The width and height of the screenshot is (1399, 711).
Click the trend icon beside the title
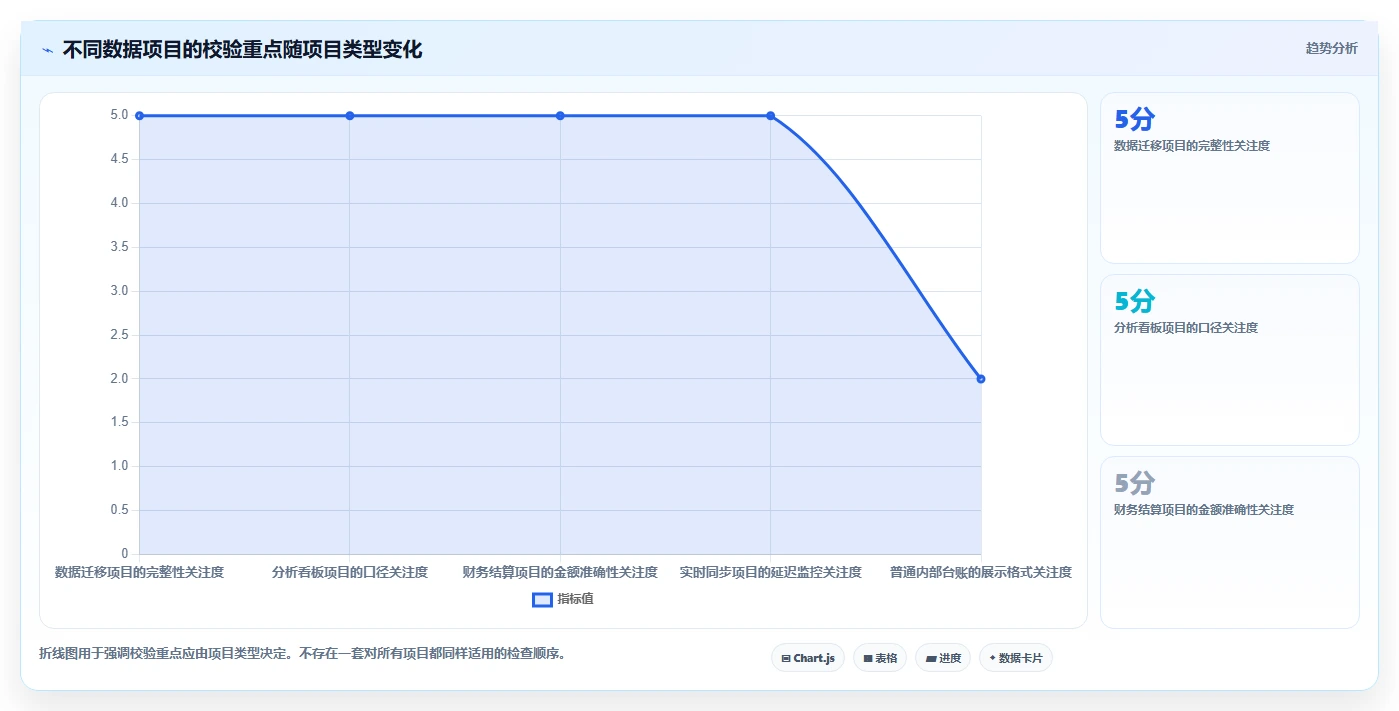[47, 50]
